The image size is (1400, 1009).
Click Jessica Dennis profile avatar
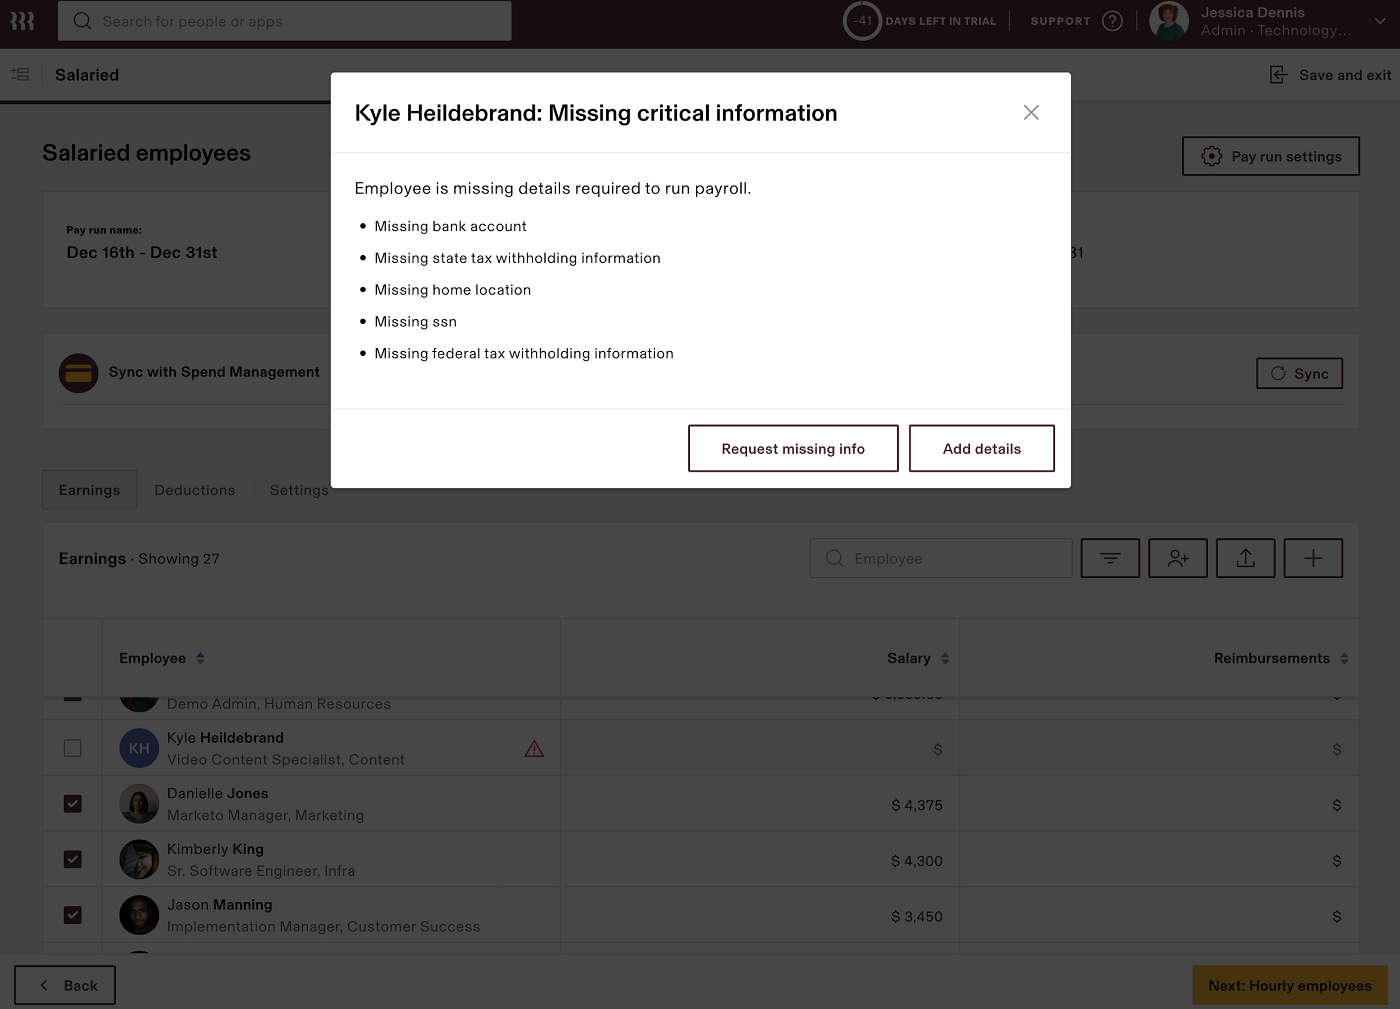[x=1168, y=21]
